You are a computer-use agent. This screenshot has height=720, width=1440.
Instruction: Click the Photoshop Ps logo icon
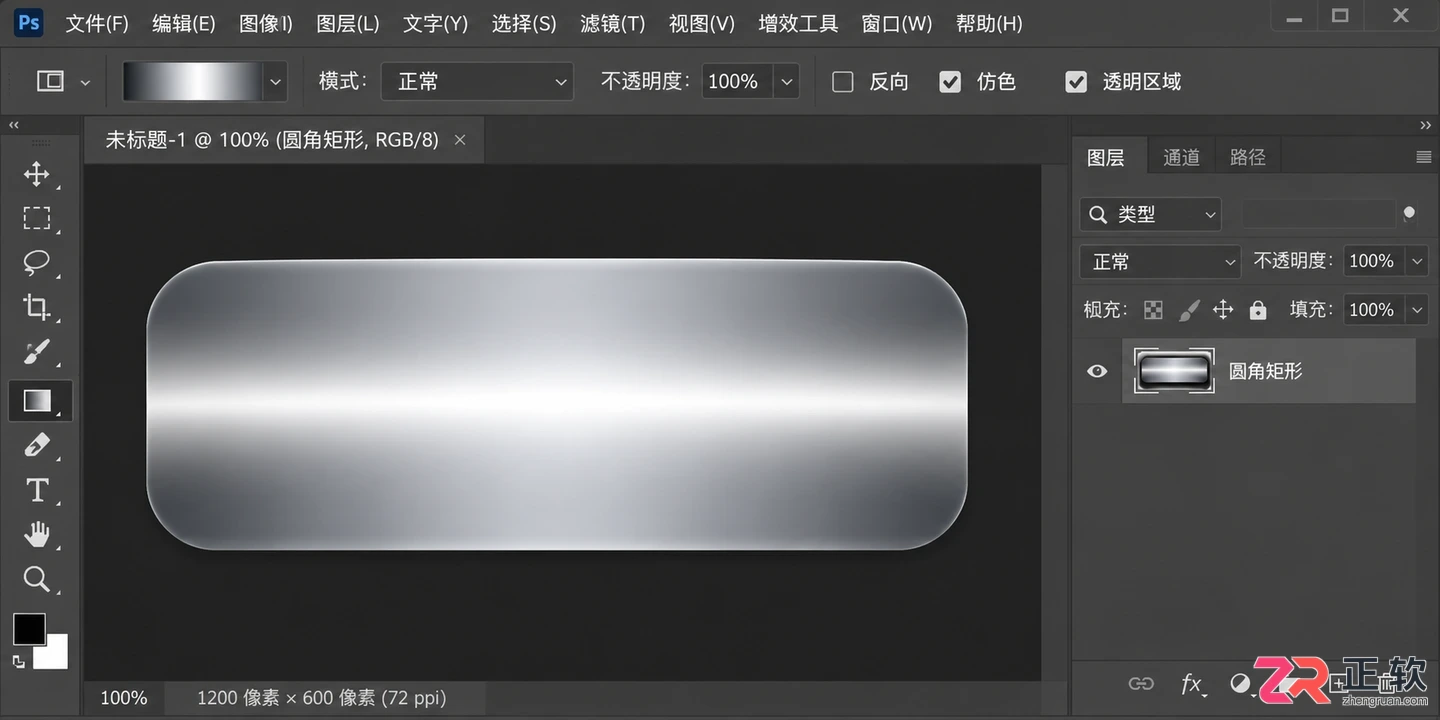point(29,22)
